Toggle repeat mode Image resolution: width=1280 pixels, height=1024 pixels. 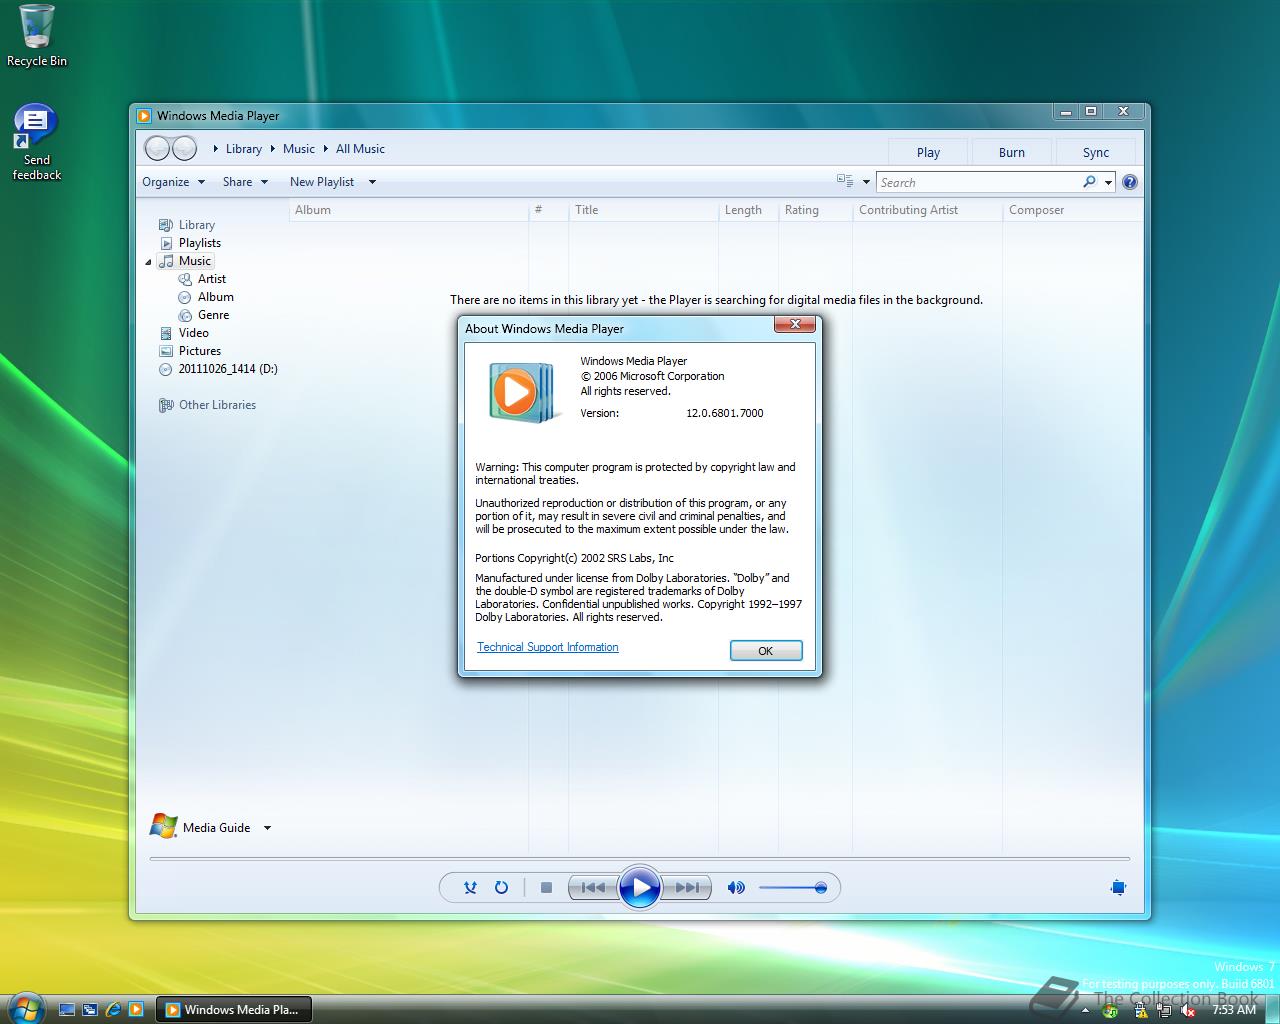502,887
